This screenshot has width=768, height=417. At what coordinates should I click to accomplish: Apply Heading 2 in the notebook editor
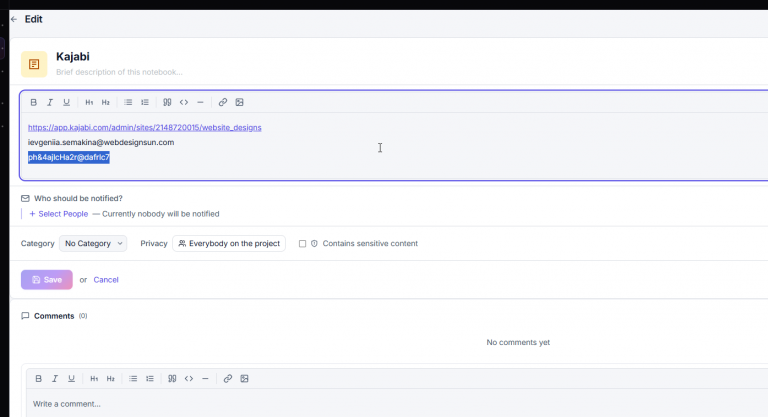pyautogui.click(x=106, y=102)
